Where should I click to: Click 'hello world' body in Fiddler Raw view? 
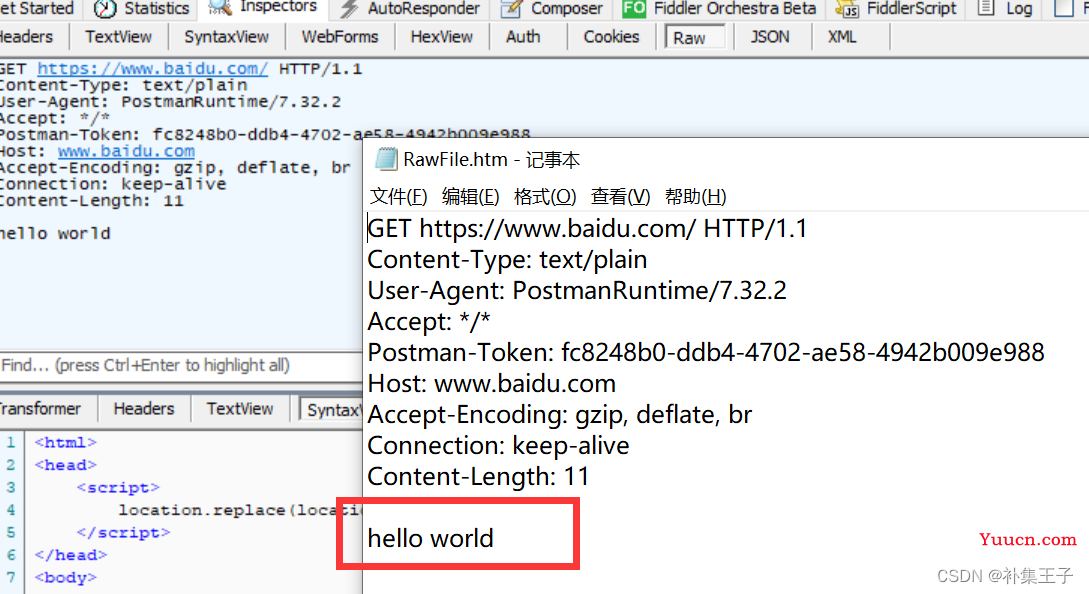pyautogui.click(x=55, y=233)
